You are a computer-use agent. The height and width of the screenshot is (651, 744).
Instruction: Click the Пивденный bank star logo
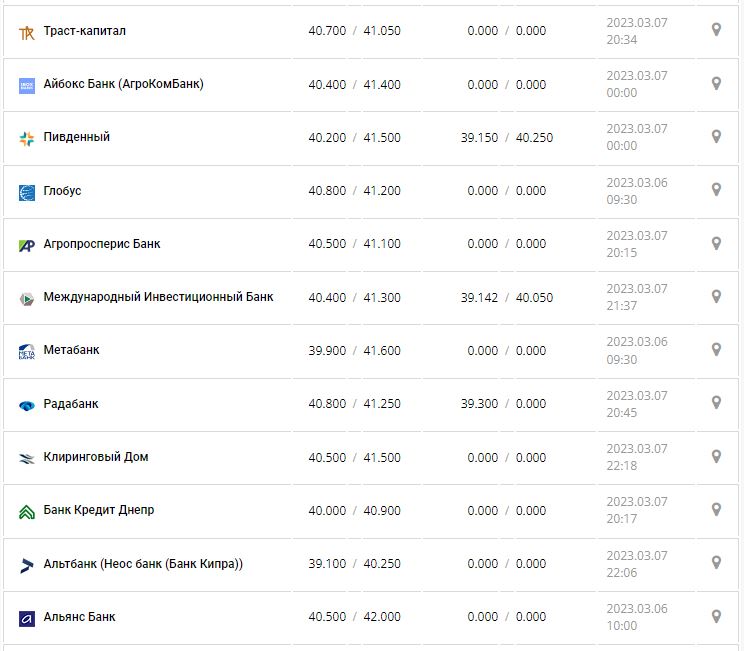click(27, 138)
